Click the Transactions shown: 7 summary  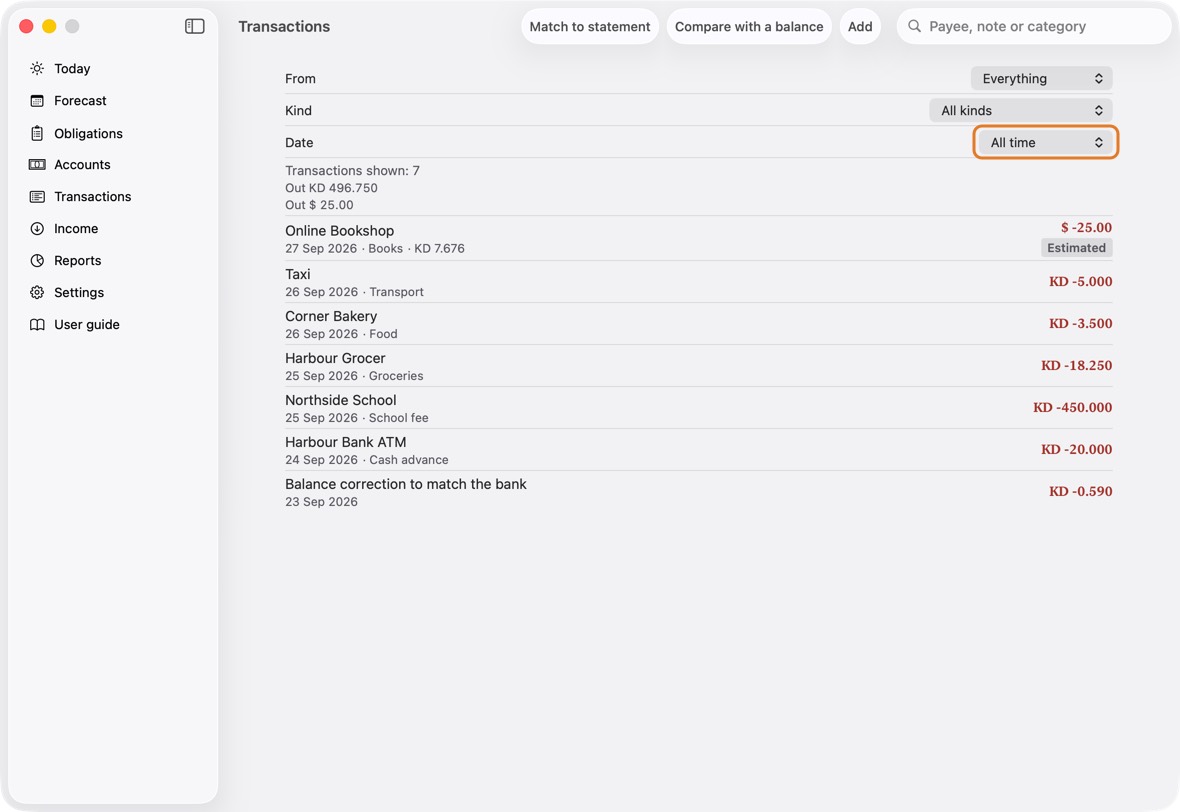[x=352, y=171]
